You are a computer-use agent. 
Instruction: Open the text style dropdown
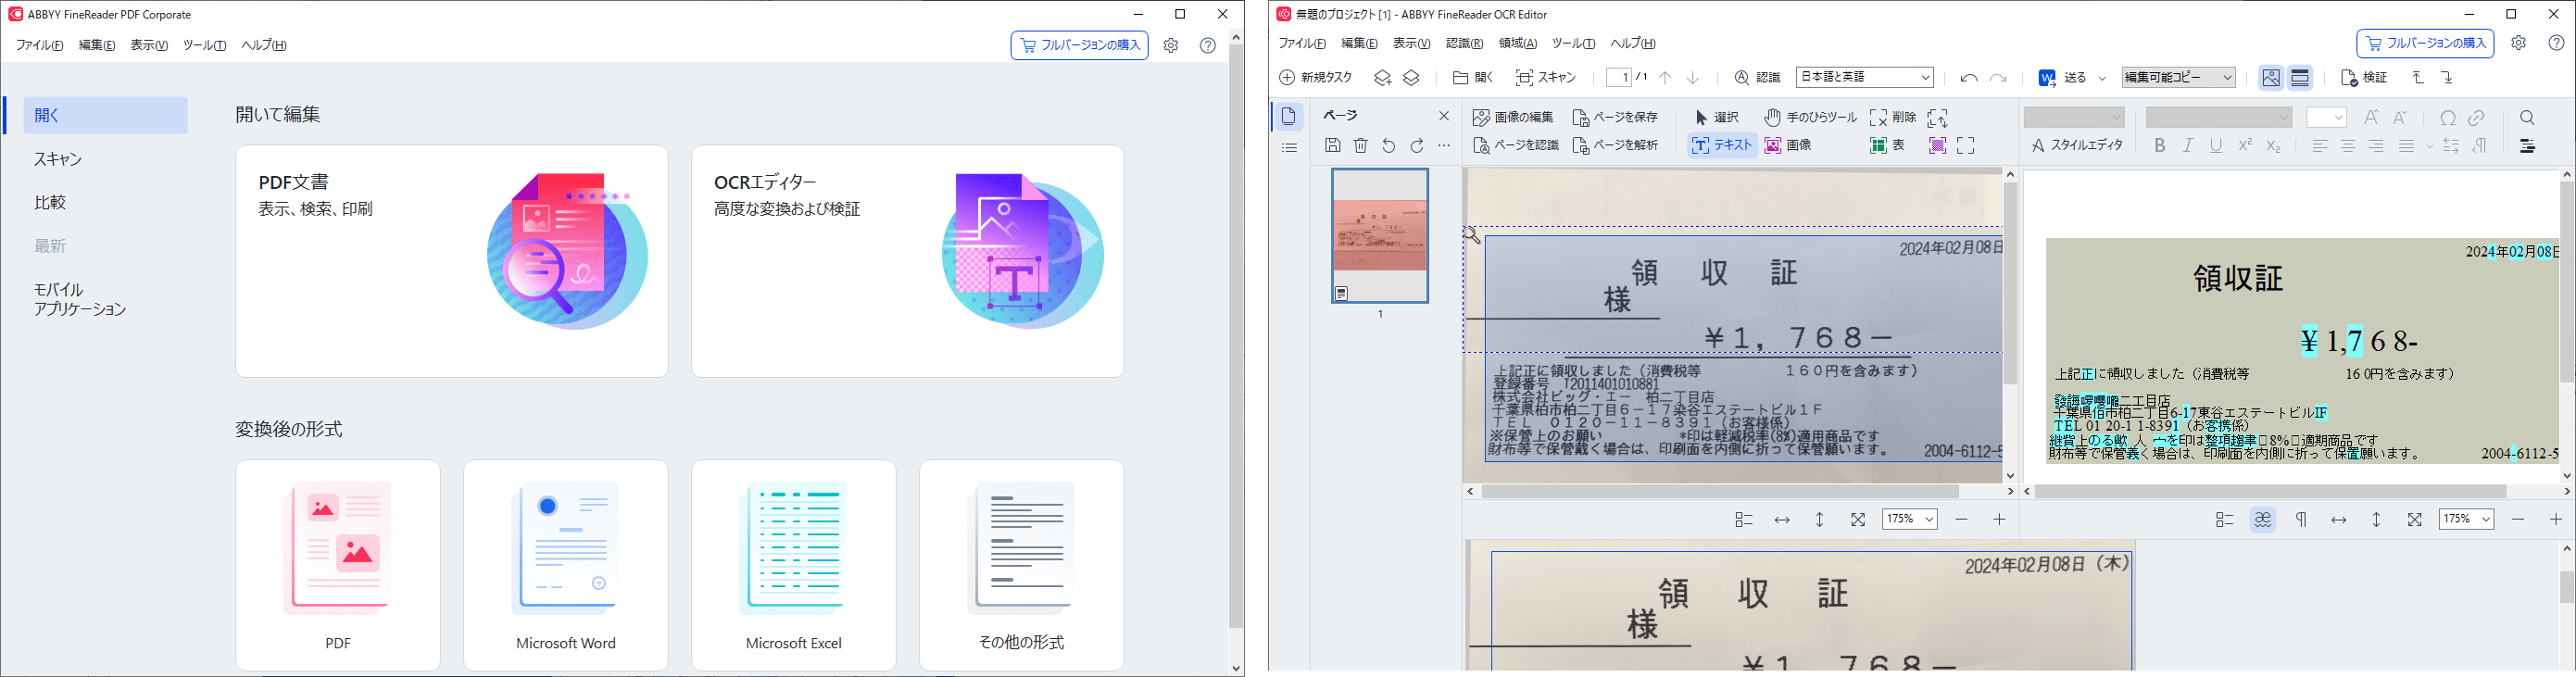coord(2073,118)
